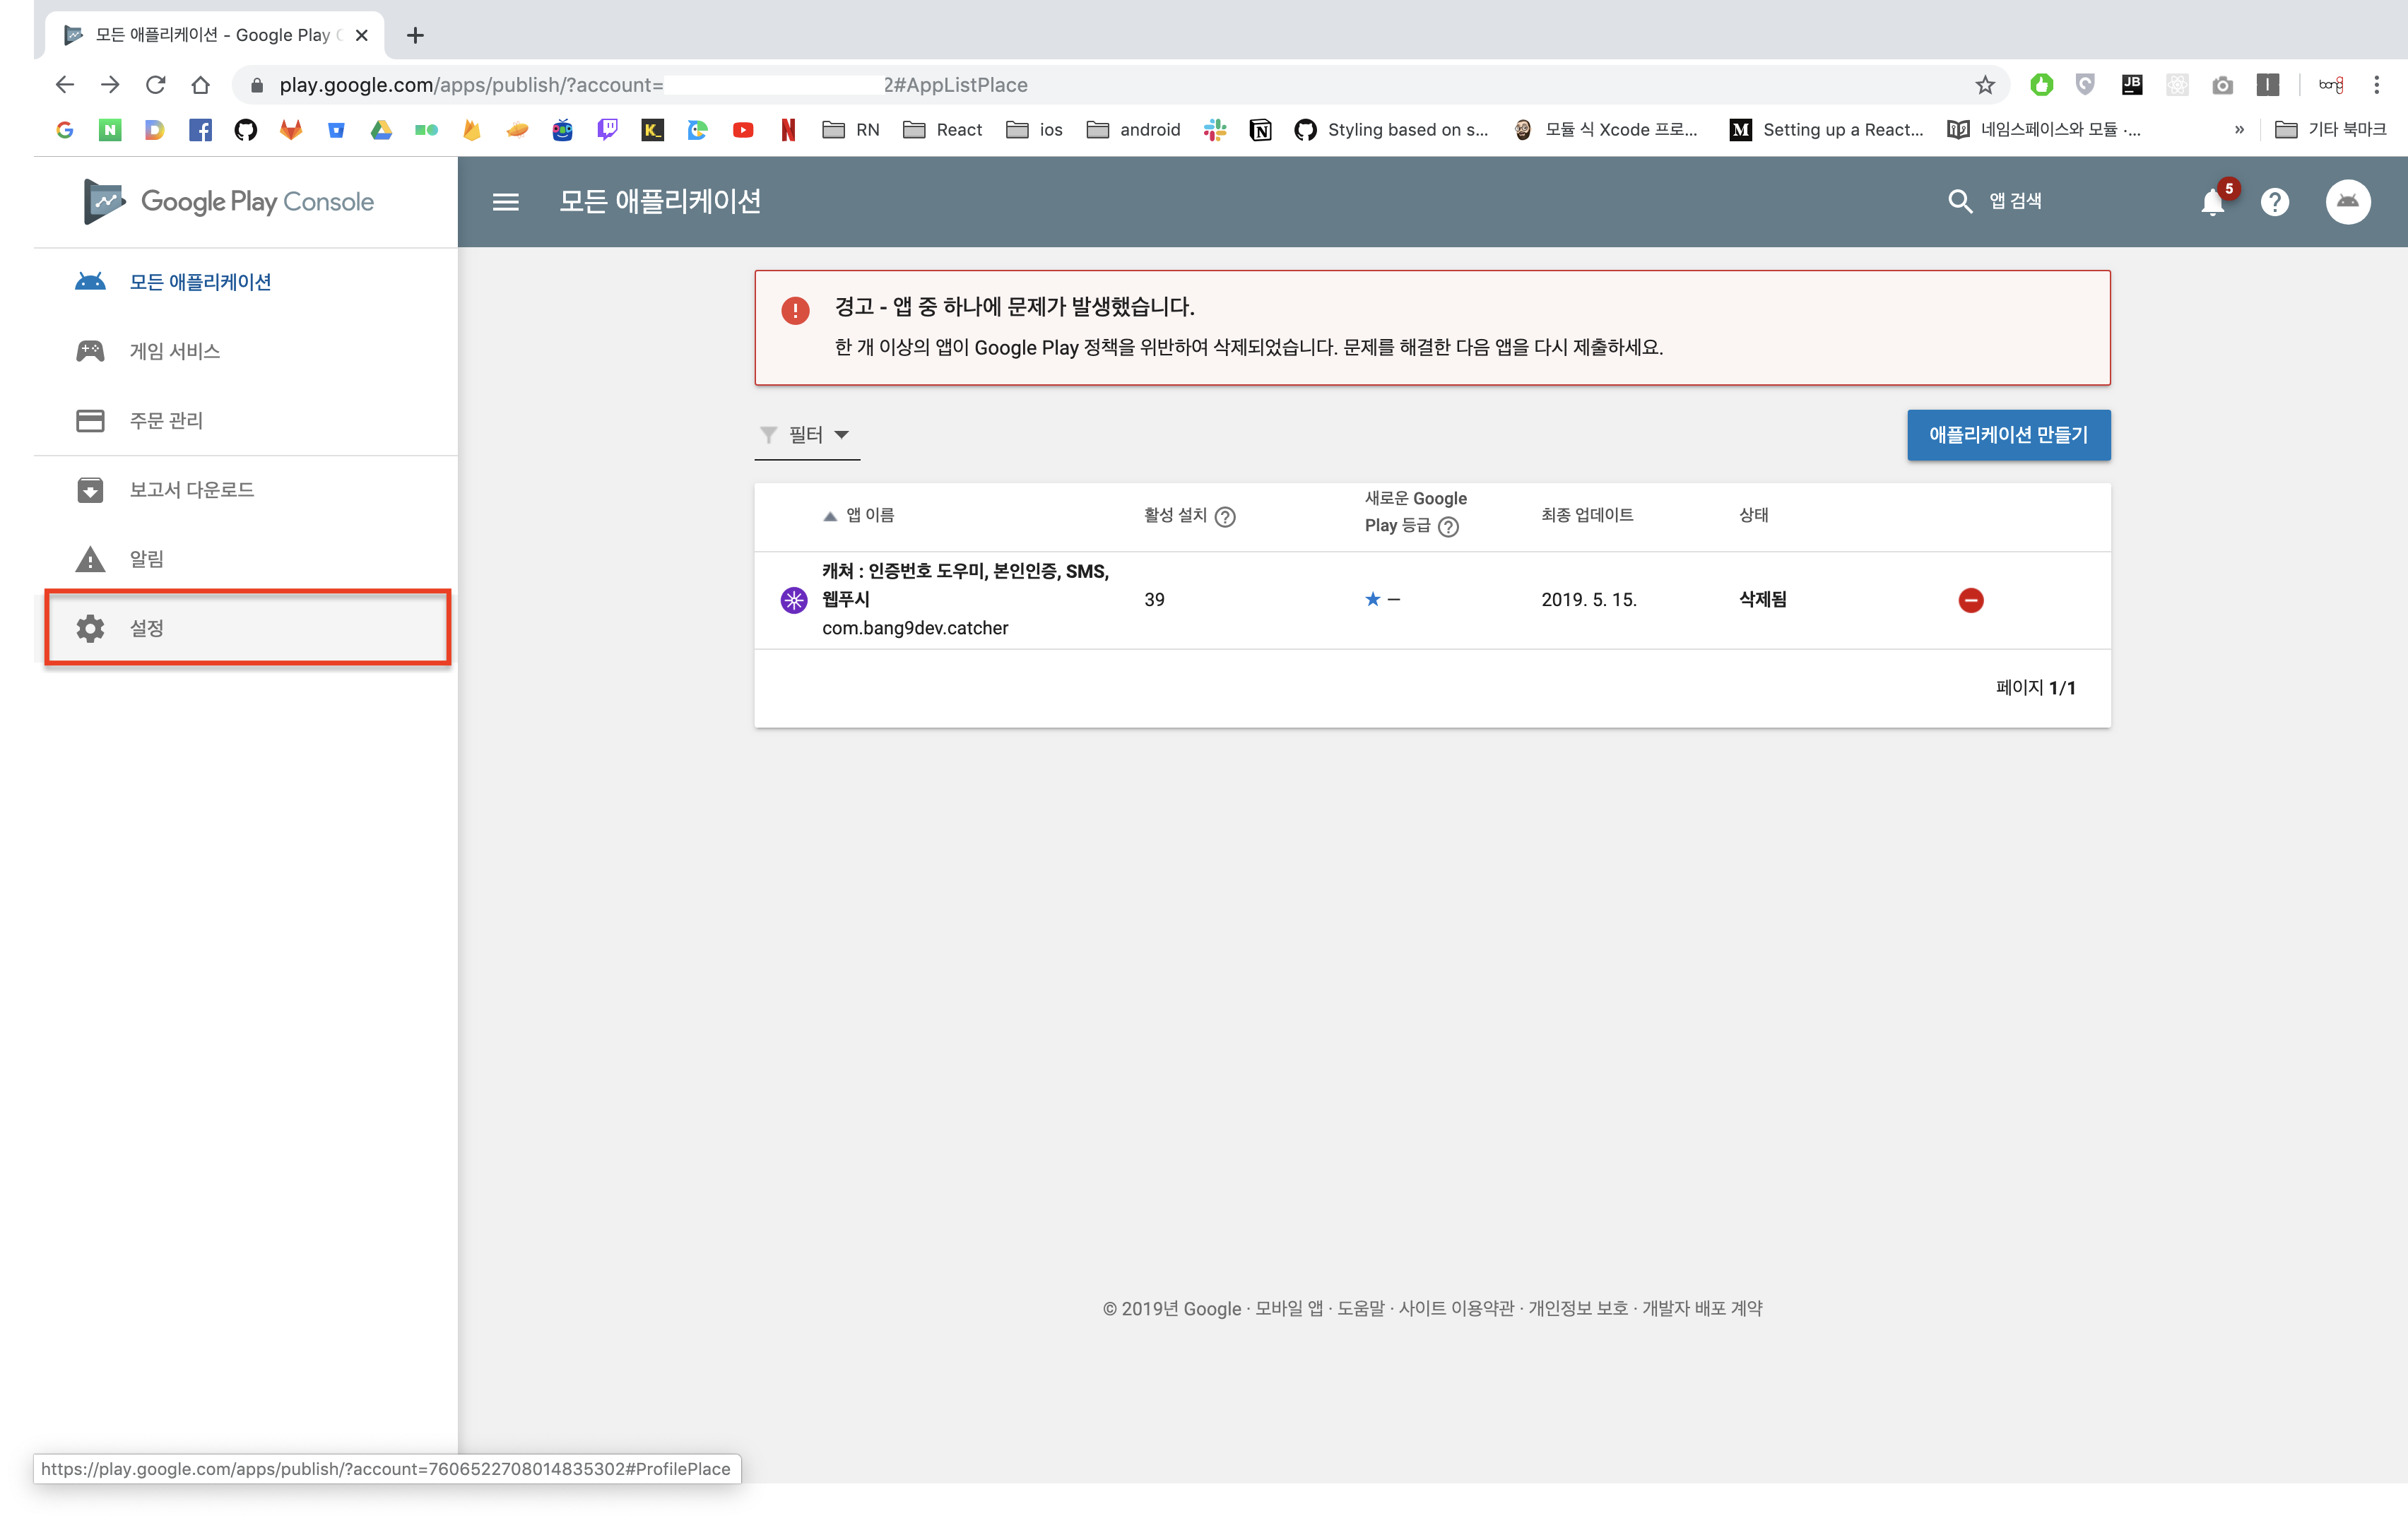This screenshot has width=2408, height=1523.
Task: Open 개인정보 보호 footer link
Action: click(x=1577, y=1308)
